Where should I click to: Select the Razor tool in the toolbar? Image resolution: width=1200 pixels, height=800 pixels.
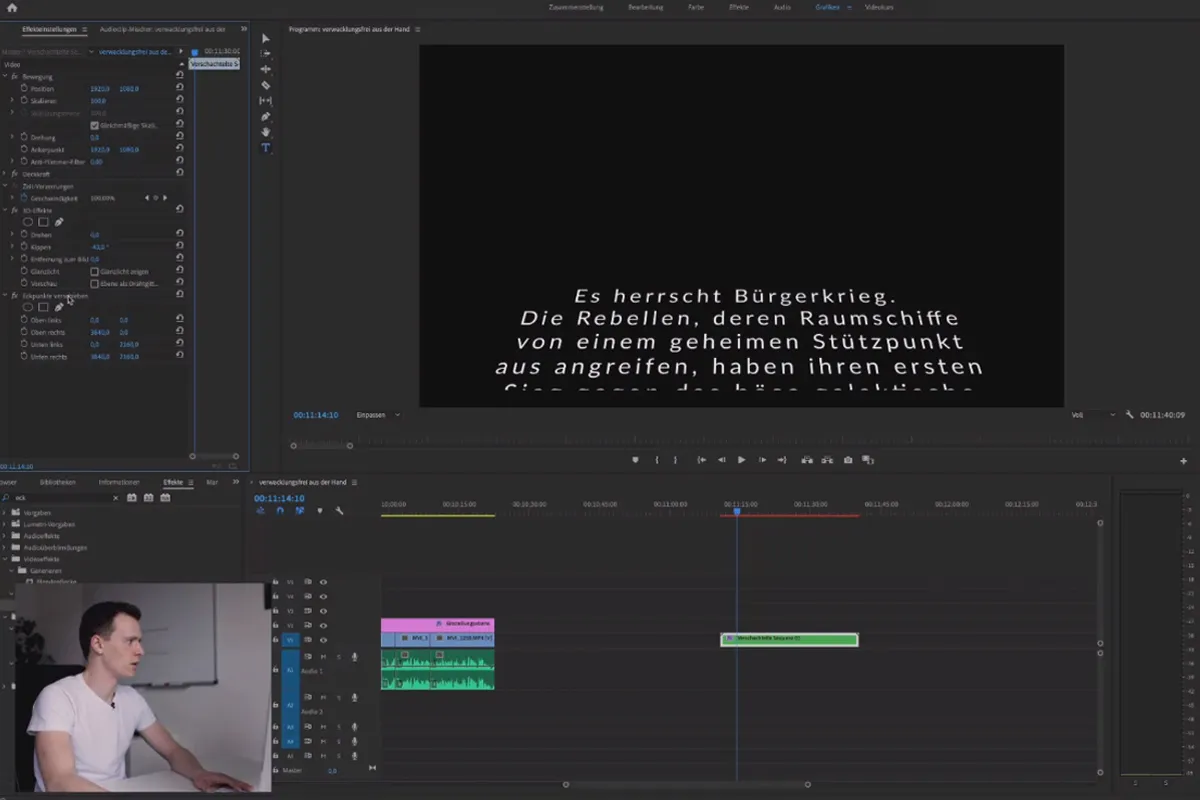(x=266, y=85)
